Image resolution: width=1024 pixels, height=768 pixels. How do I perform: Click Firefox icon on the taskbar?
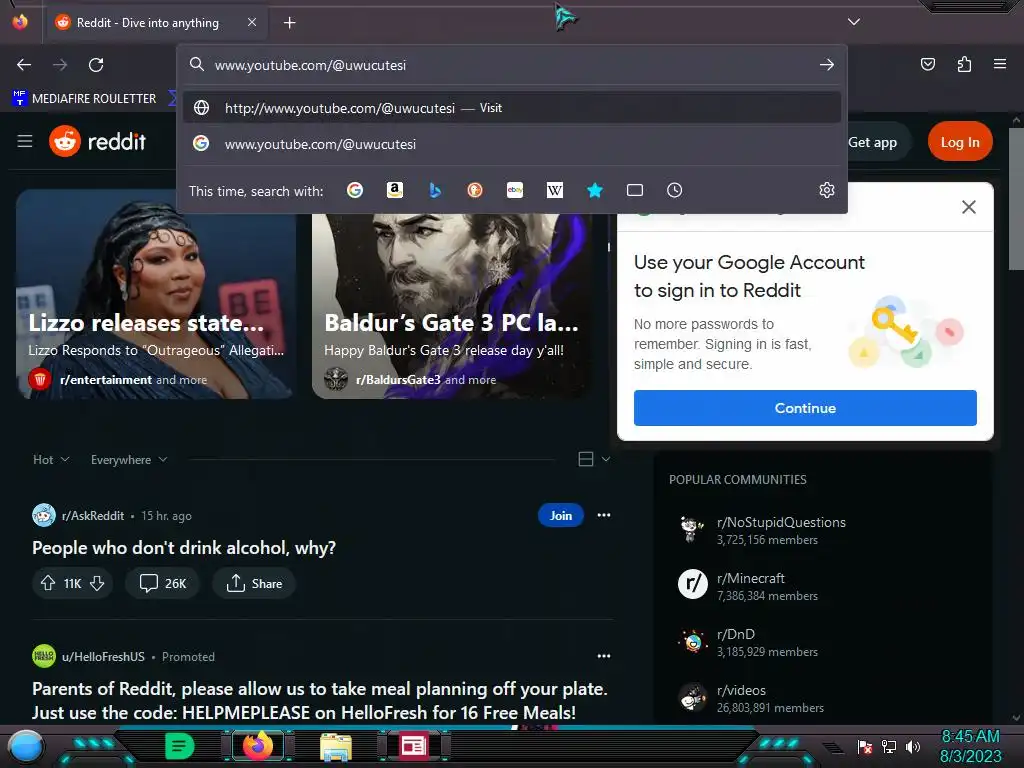258,746
